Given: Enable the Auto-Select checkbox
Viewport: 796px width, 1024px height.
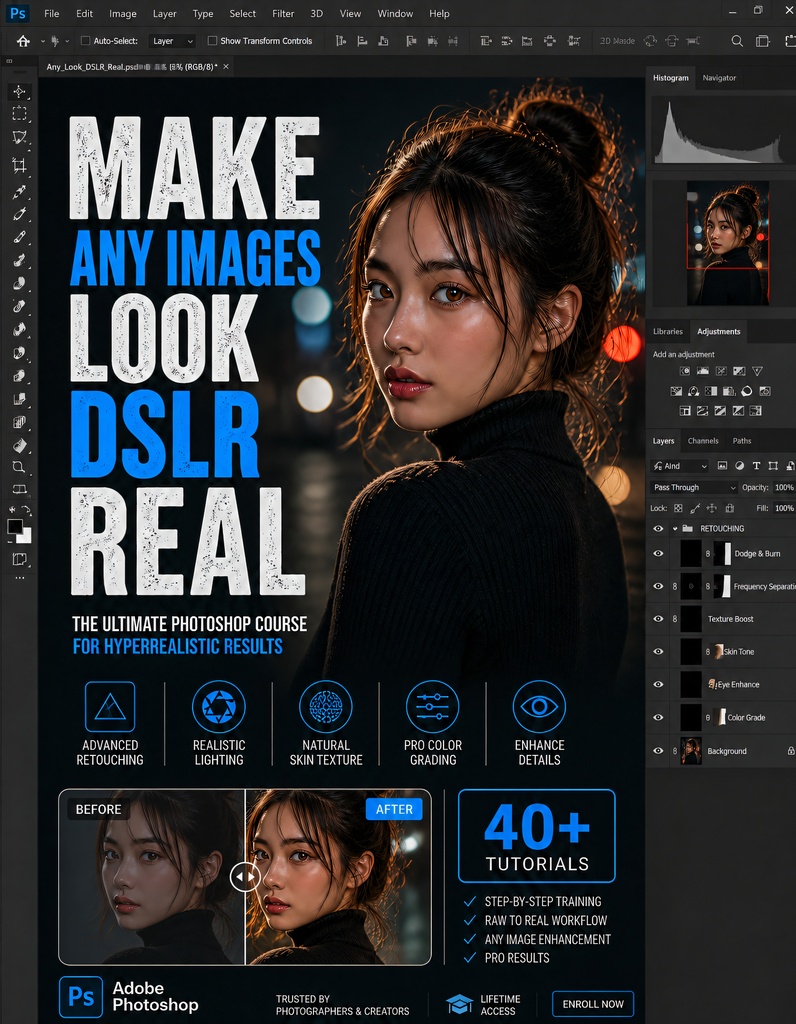Looking at the screenshot, I should pos(85,40).
